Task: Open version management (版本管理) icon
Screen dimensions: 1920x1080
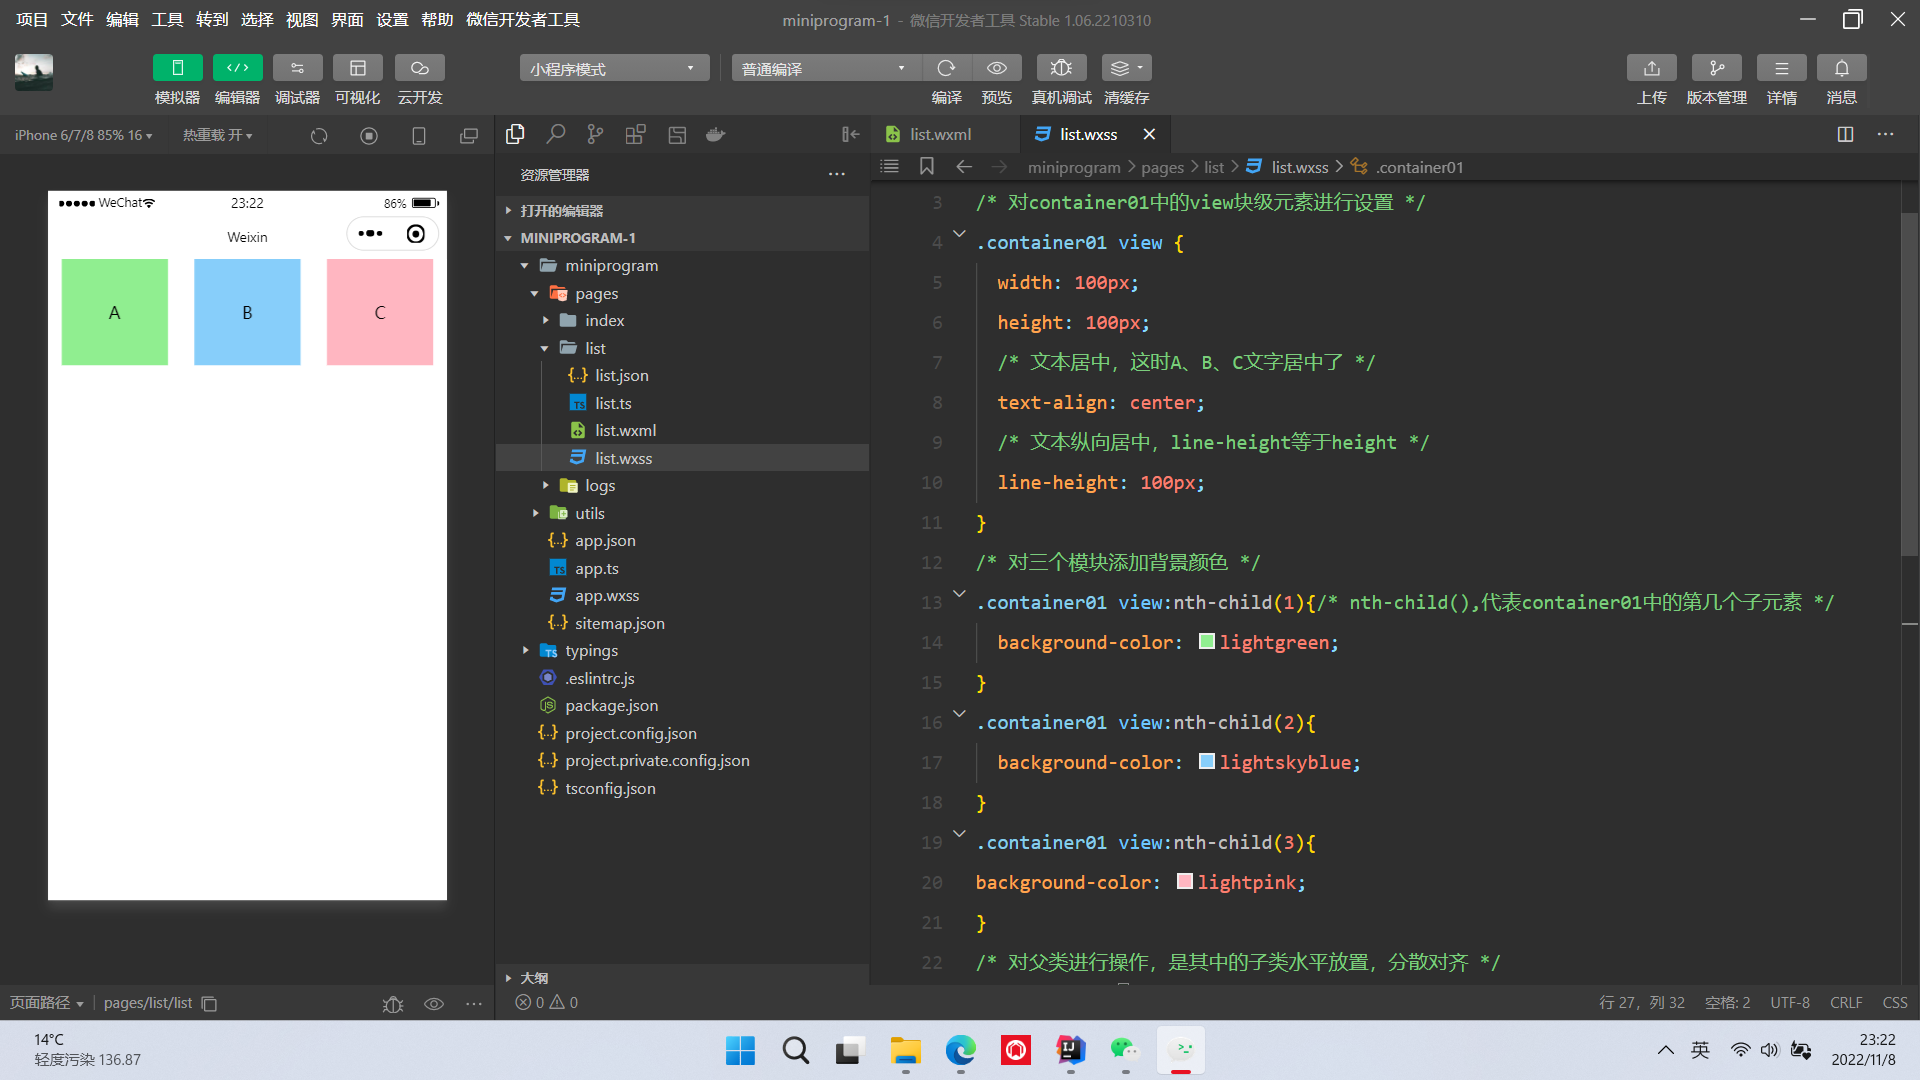Action: [1716, 68]
